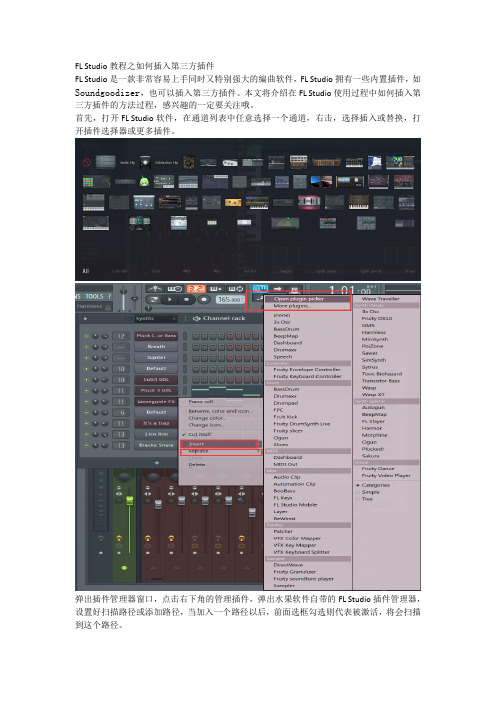Select Fruity Video Player from plugin list
The image size is (496, 702).
click(386, 475)
